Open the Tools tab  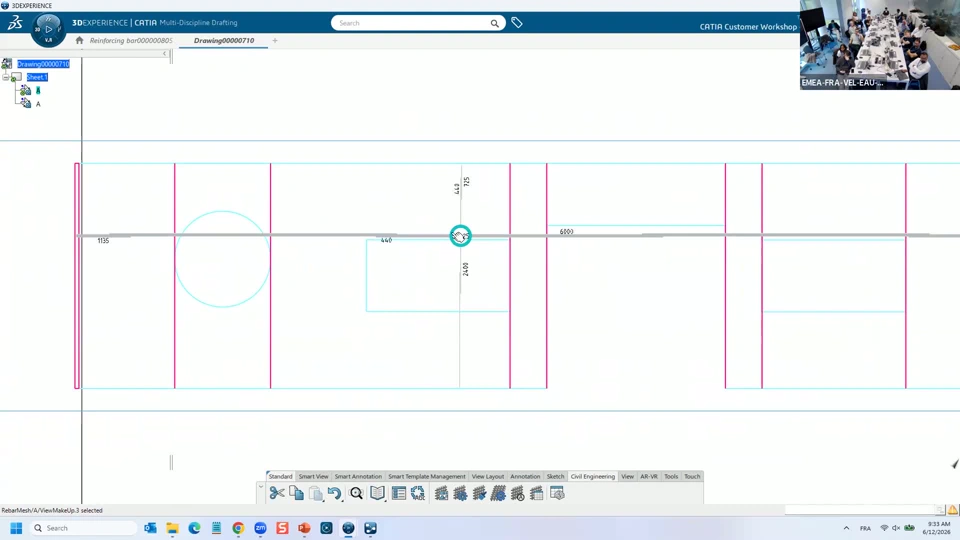pyautogui.click(x=671, y=476)
